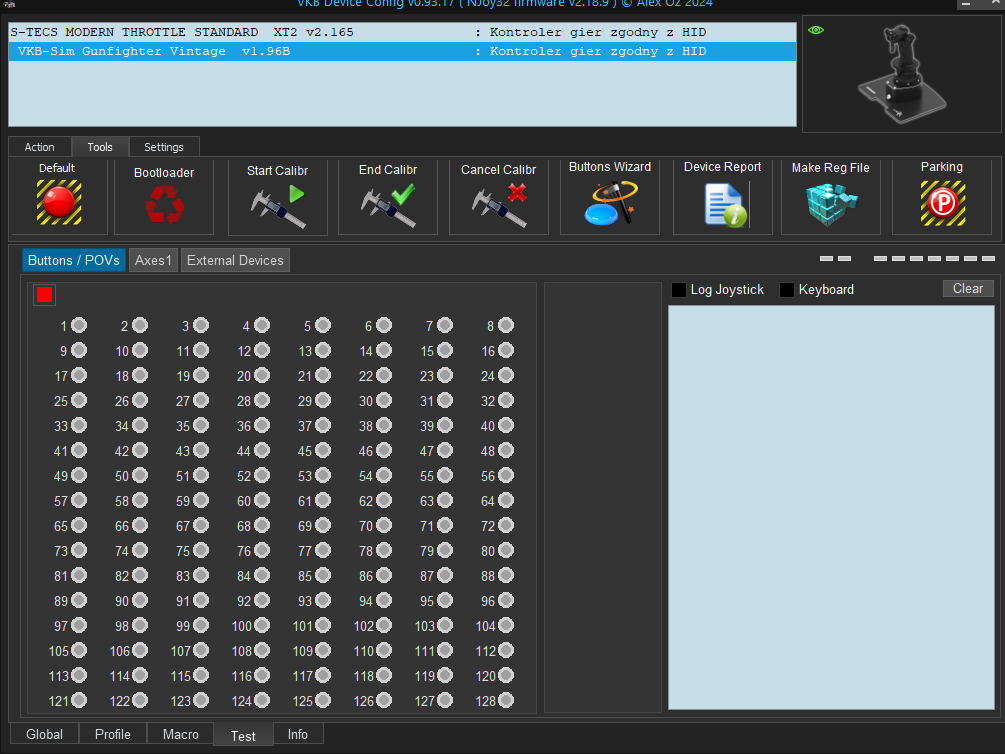The image size is (1005, 754).
Task: Open the Device Report icon
Action: [x=723, y=204]
